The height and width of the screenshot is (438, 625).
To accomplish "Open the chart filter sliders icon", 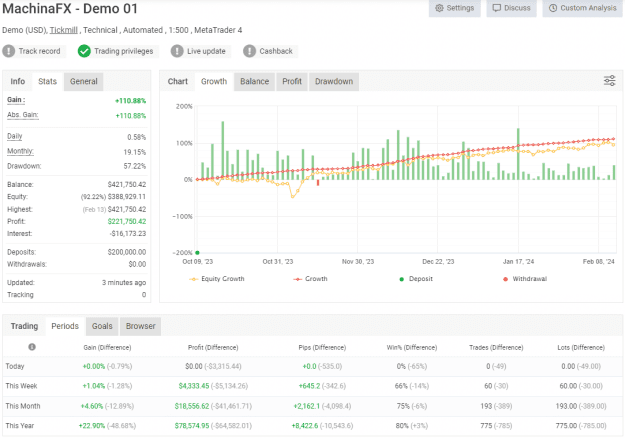I will pyautogui.click(x=609, y=81).
